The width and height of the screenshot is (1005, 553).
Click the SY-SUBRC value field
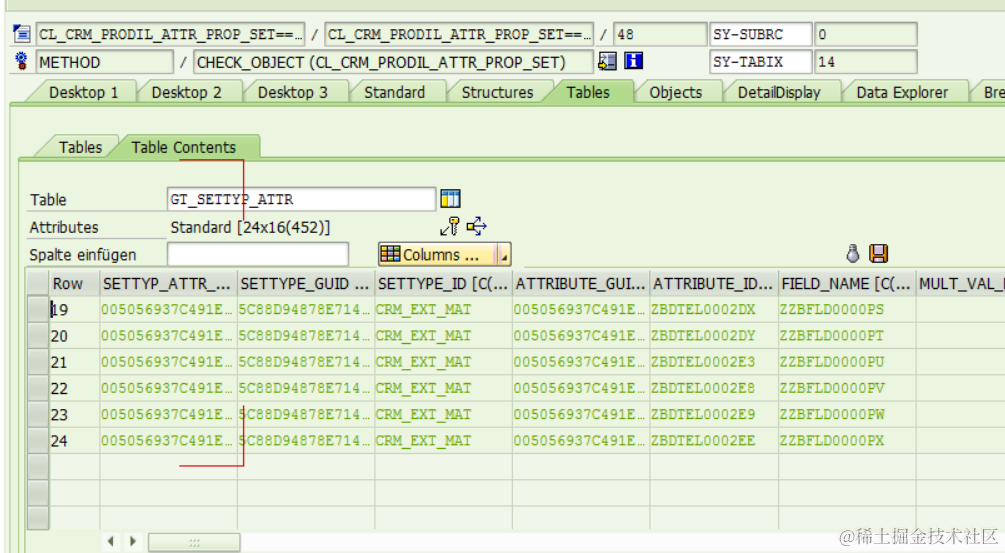point(865,34)
